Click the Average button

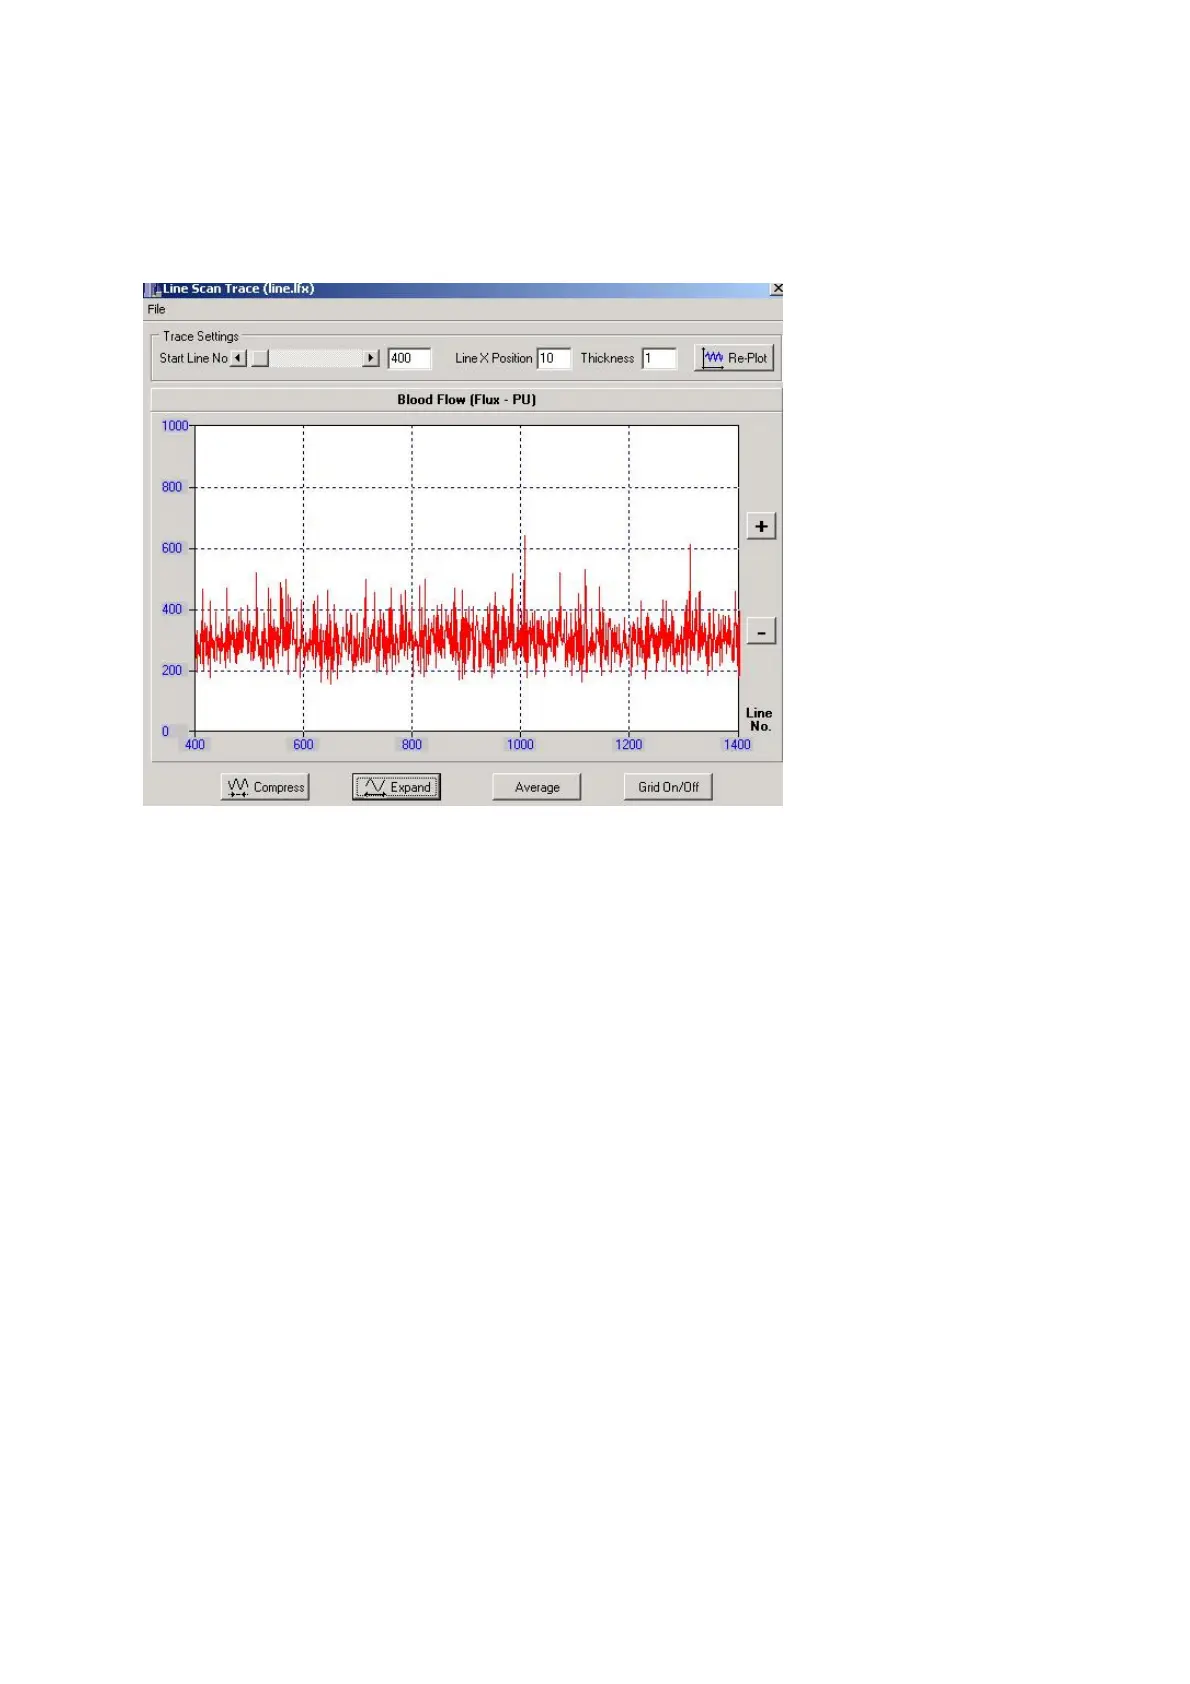click(537, 787)
